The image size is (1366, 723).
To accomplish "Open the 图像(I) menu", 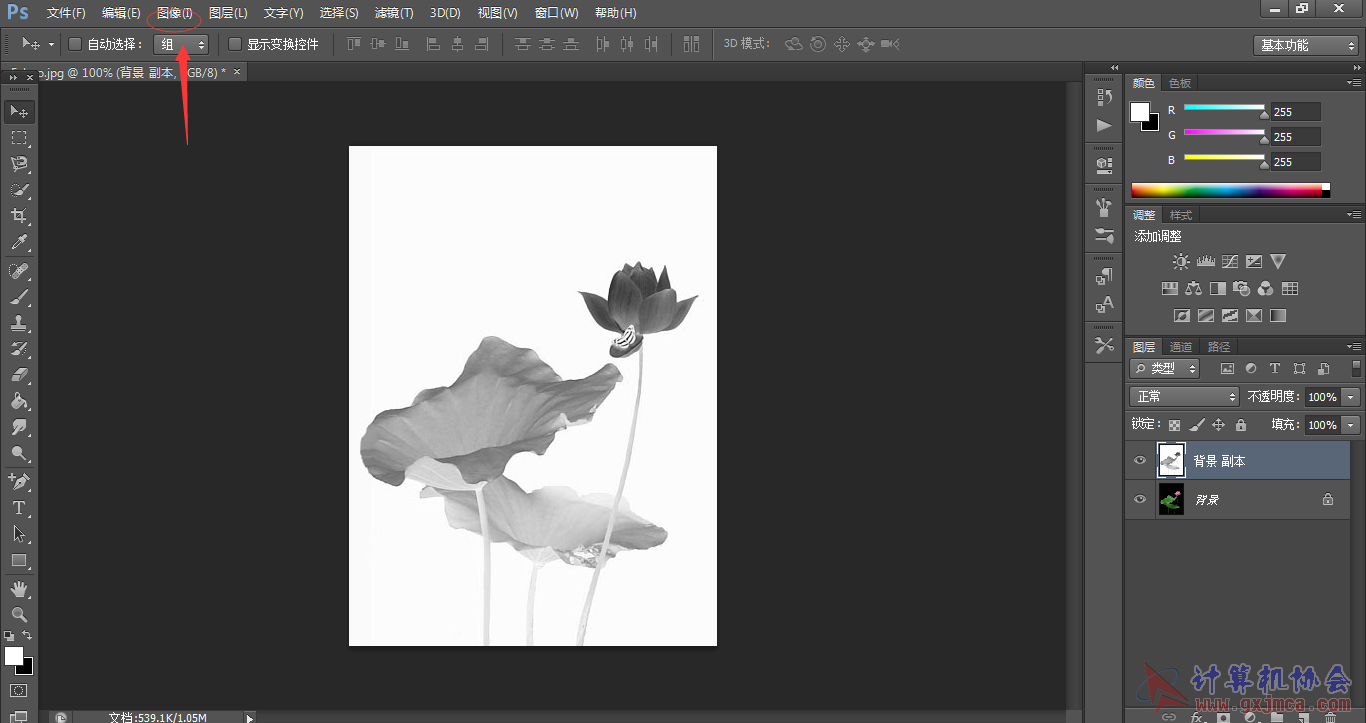I will 175,13.
